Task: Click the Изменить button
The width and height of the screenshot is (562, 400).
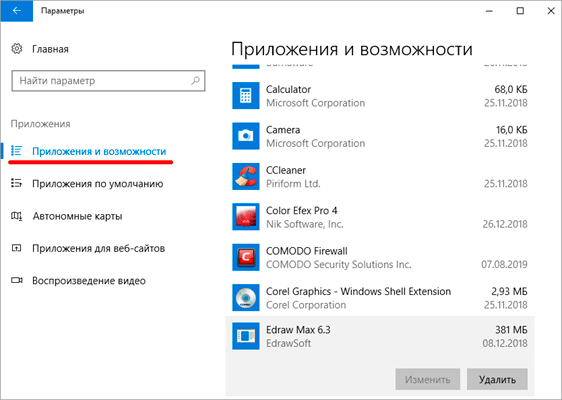Action: [428, 379]
